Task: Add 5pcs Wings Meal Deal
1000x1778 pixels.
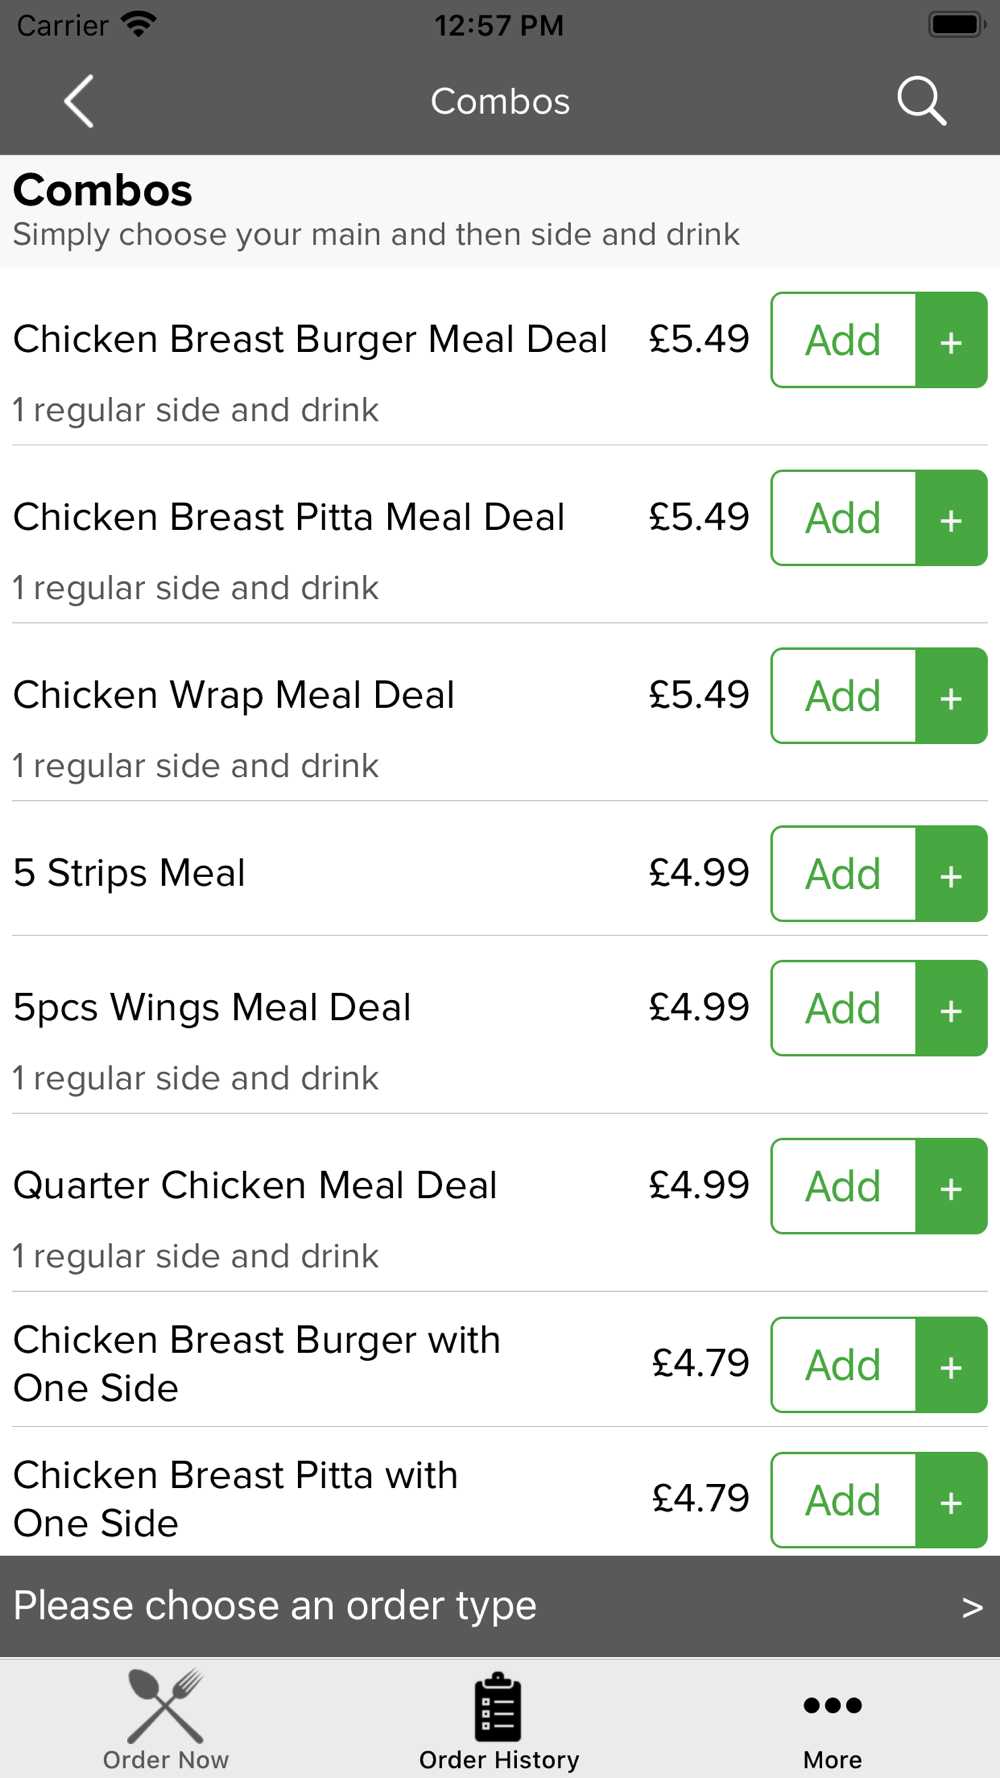Action: pos(843,1008)
